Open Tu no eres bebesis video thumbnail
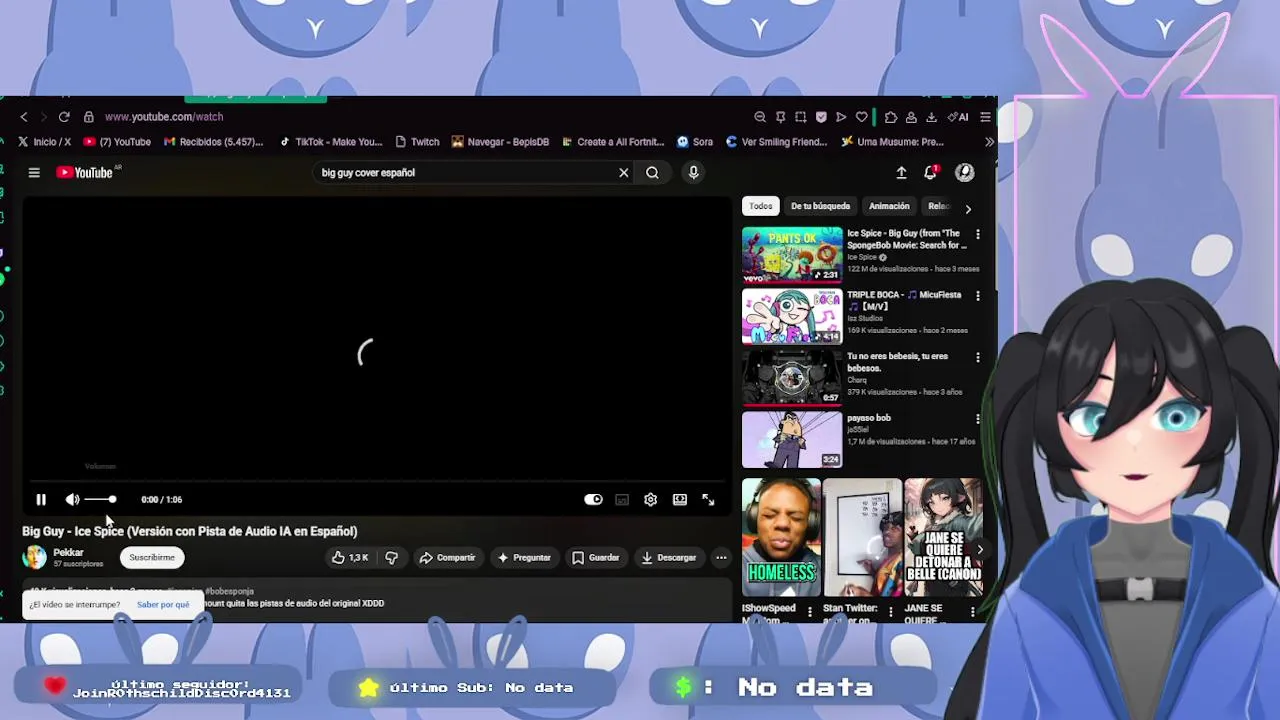 click(792, 377)
